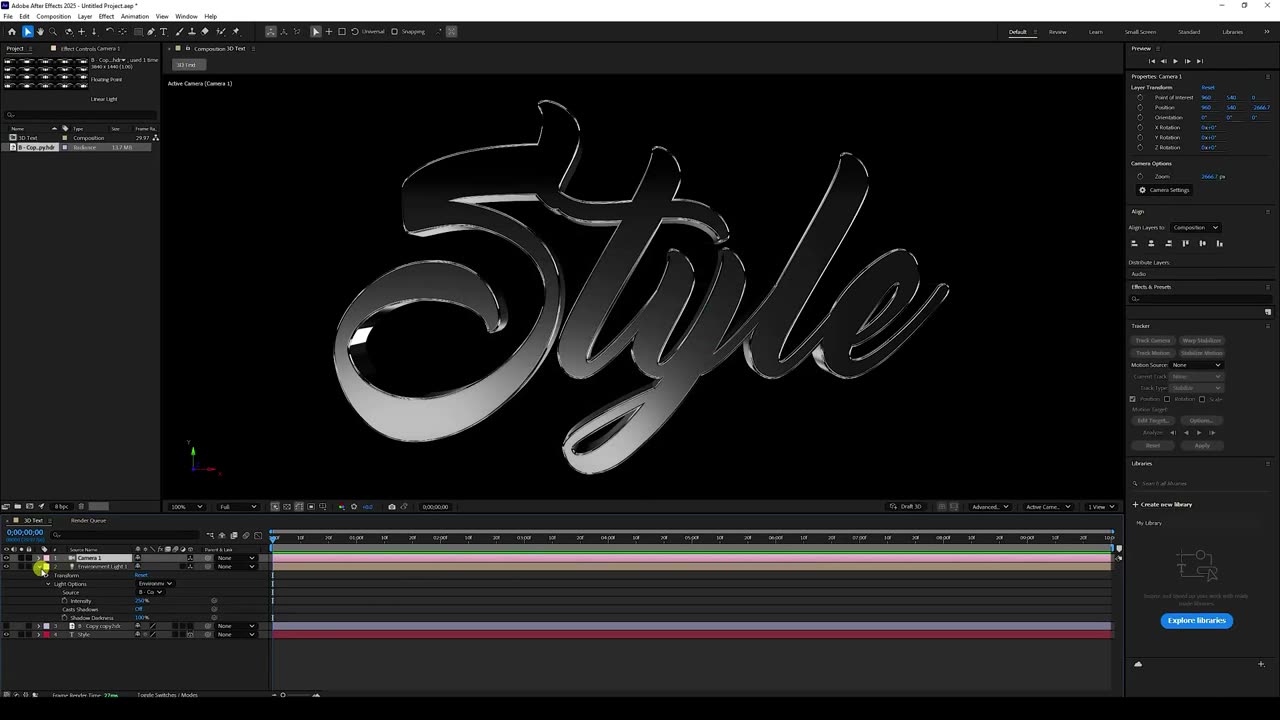Open Align Layers to Composition dropdown
1280x720 pixels.
(1195, 227)
